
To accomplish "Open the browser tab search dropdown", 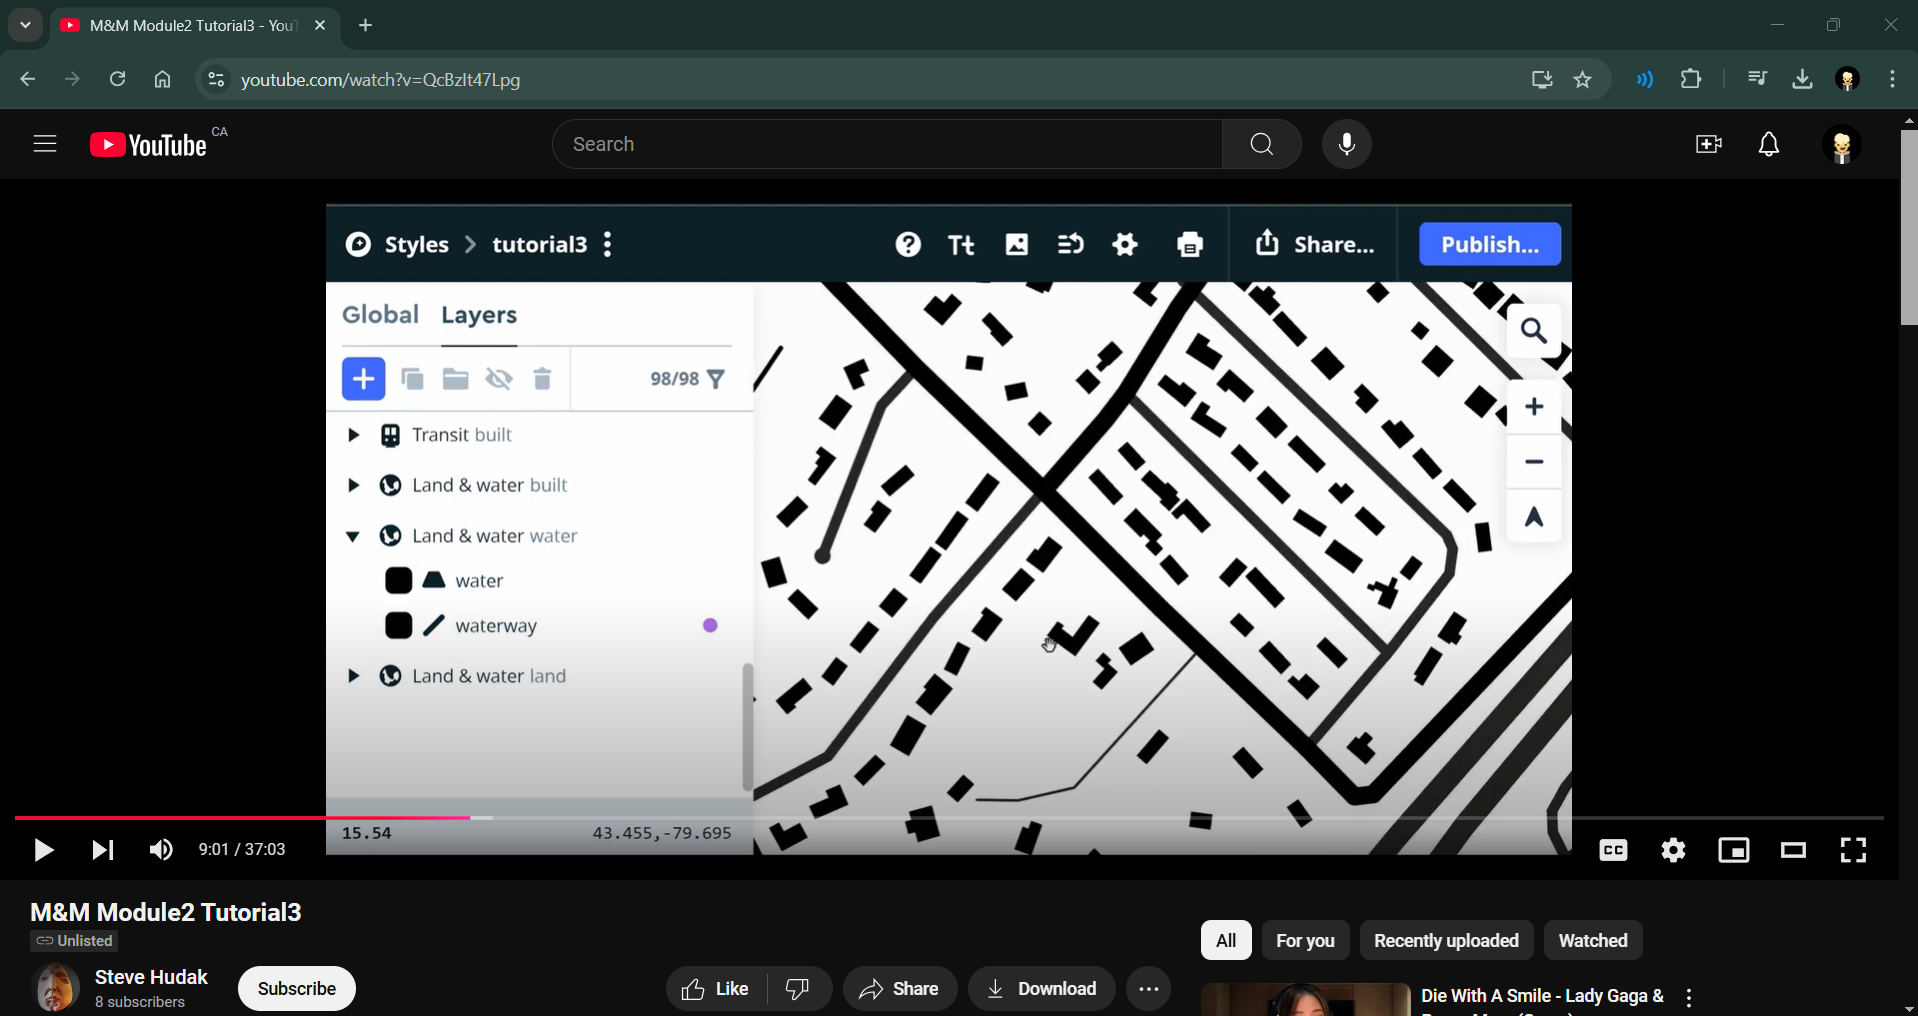I will click(x=25, y=25).
